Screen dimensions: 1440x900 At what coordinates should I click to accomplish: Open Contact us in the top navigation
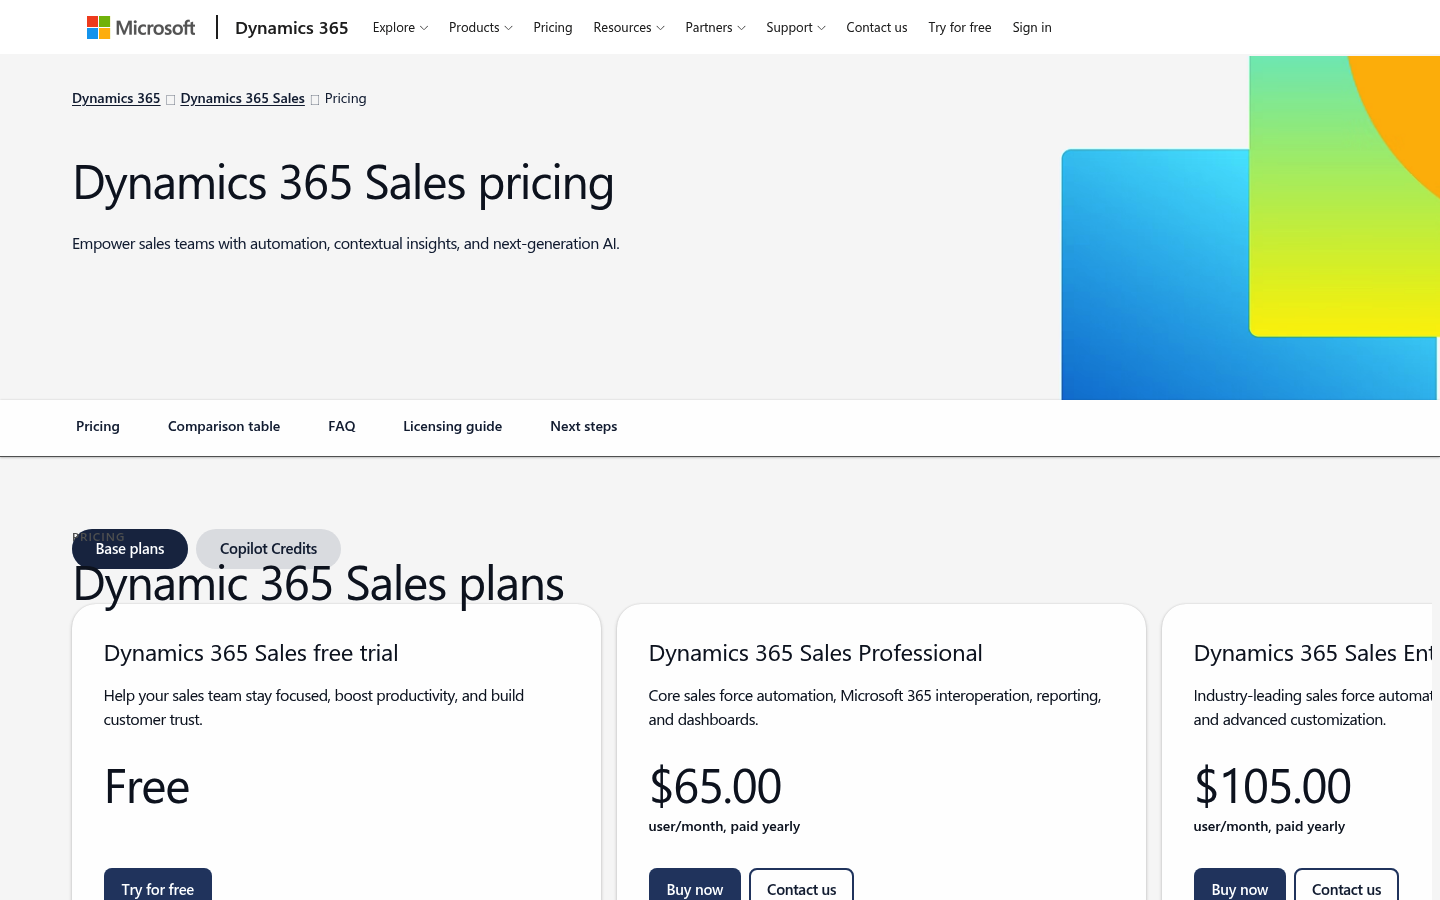pyautogui.click(x=876, y=27)
